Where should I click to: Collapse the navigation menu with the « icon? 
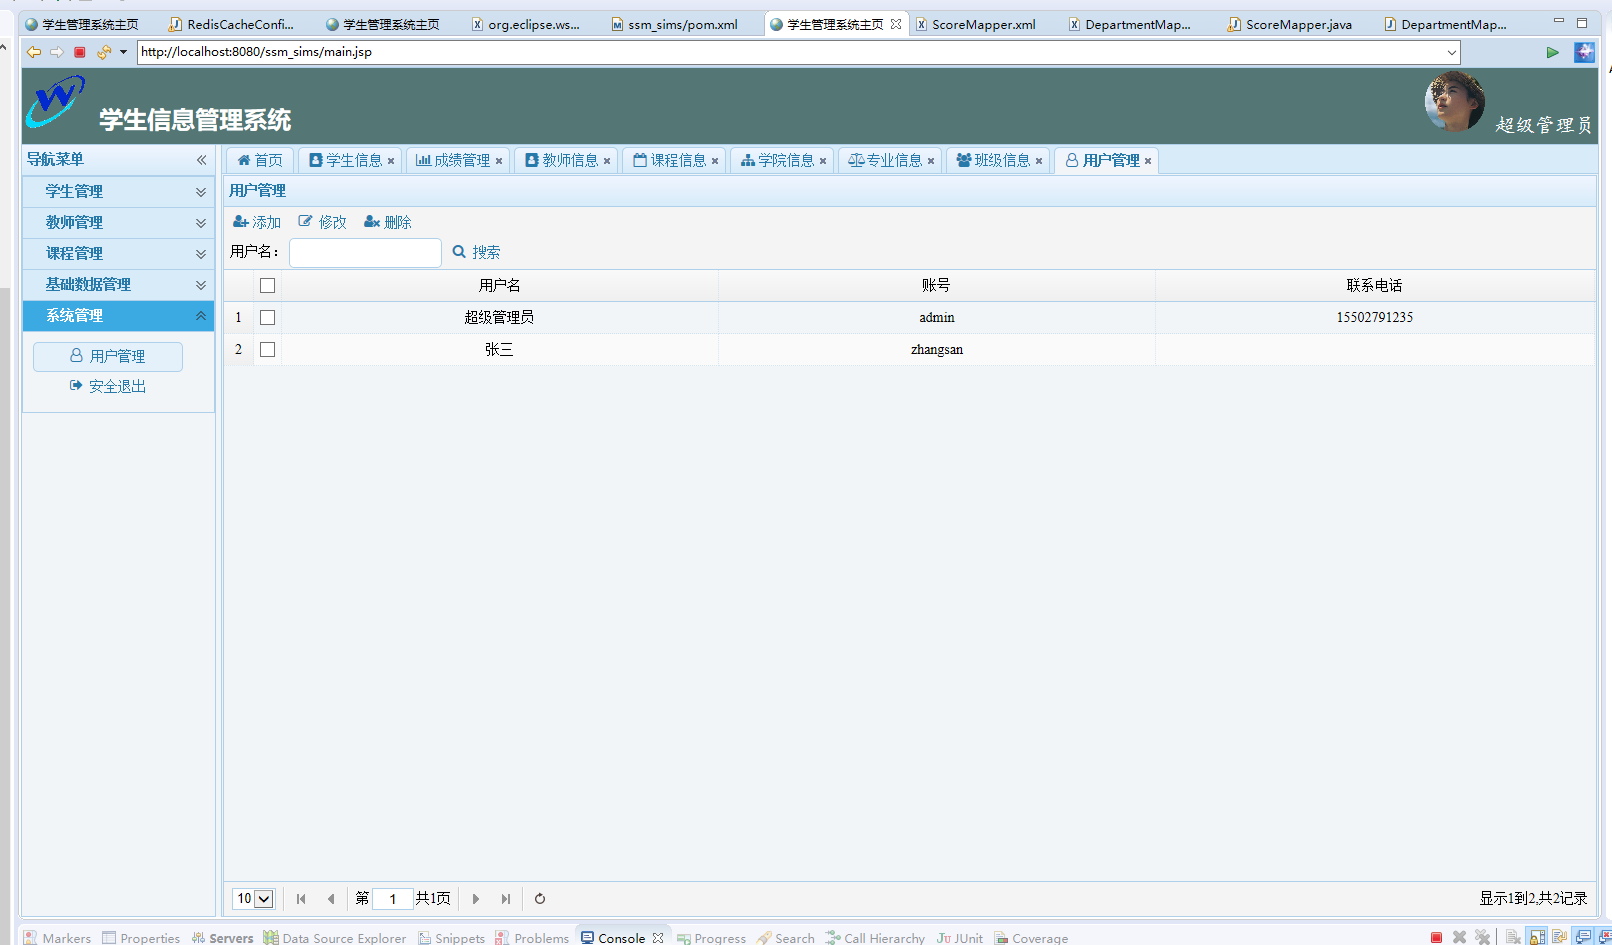coord(200,159)
